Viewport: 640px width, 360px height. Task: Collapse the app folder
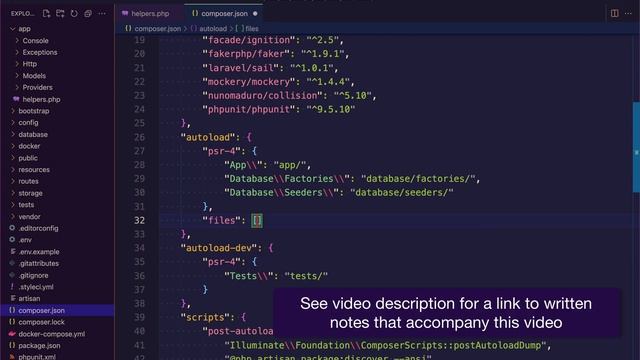(13, 29)
